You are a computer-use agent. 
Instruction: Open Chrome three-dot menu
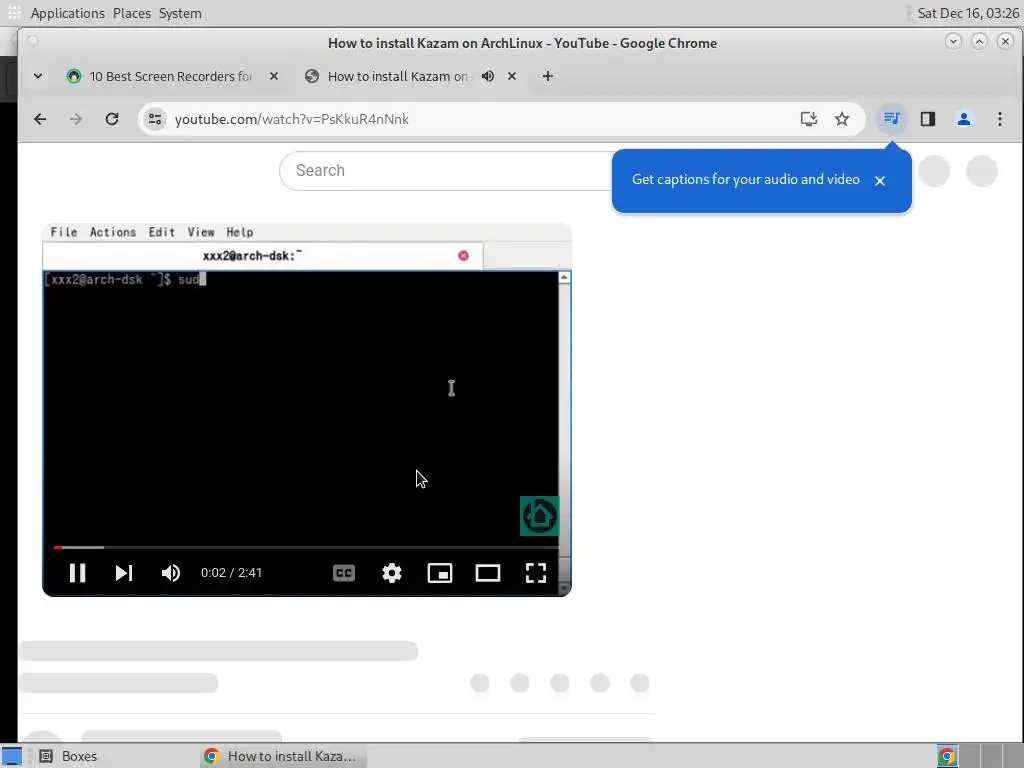(999, 119)
